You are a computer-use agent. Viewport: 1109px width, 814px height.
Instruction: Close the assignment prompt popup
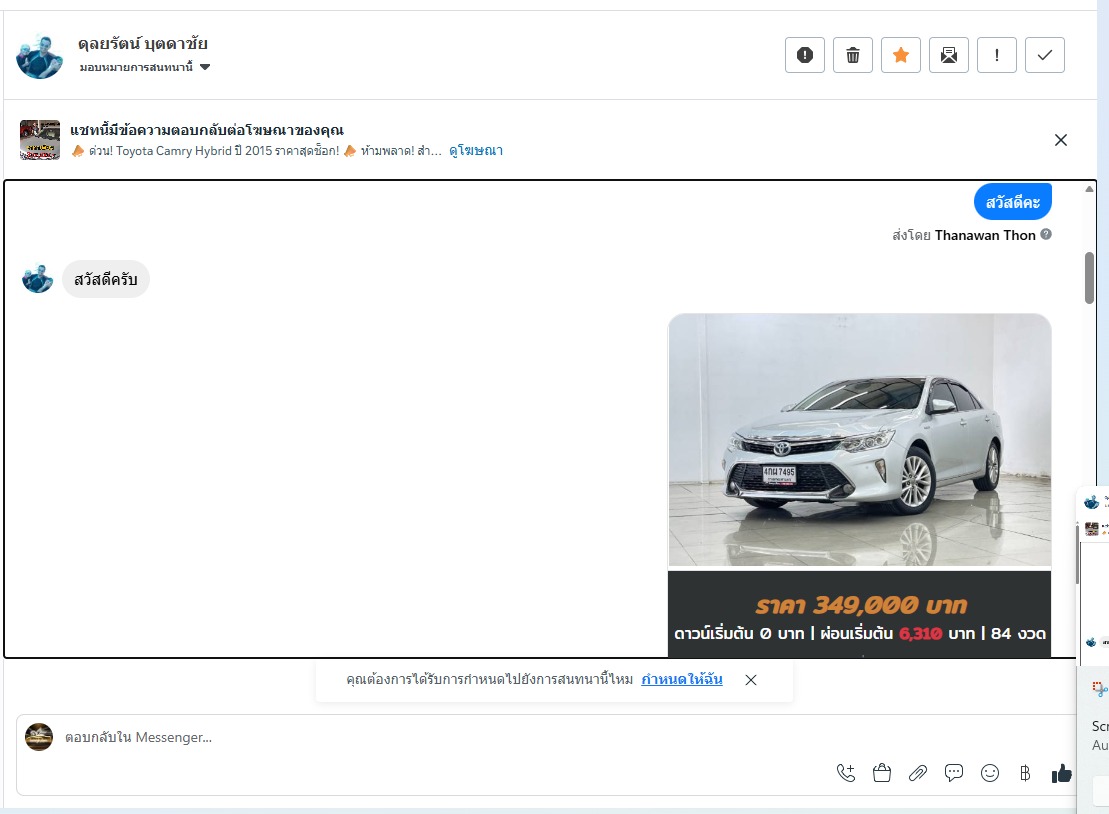751,680
